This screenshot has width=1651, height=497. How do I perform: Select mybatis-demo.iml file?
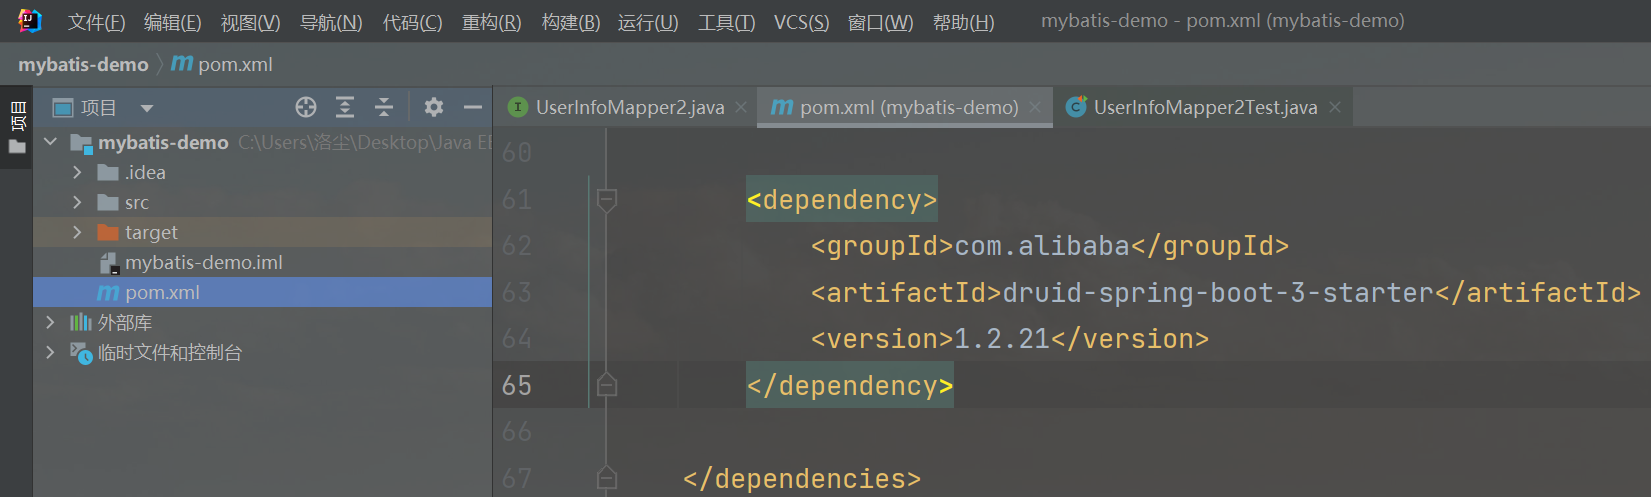pos(262,262)
